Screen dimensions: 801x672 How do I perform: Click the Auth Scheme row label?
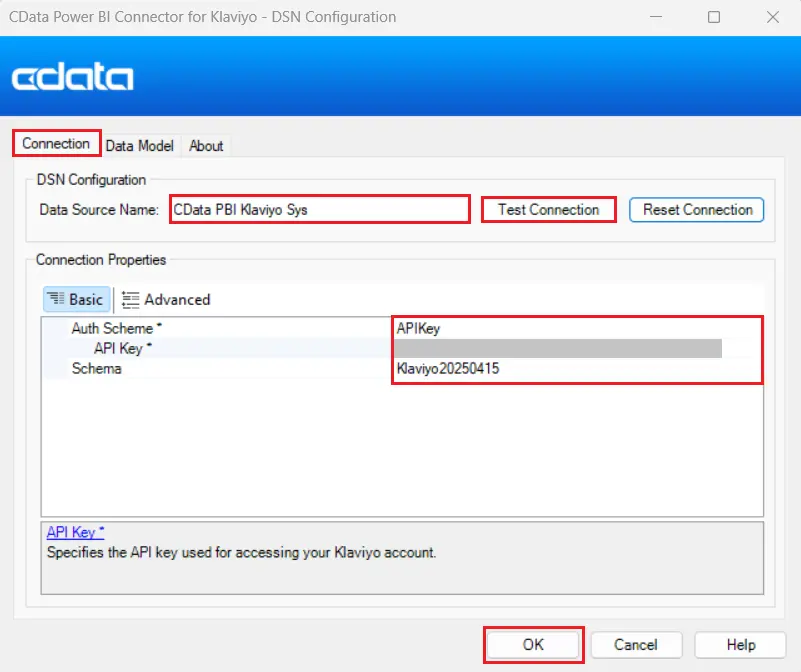click(x=113, y=328)
